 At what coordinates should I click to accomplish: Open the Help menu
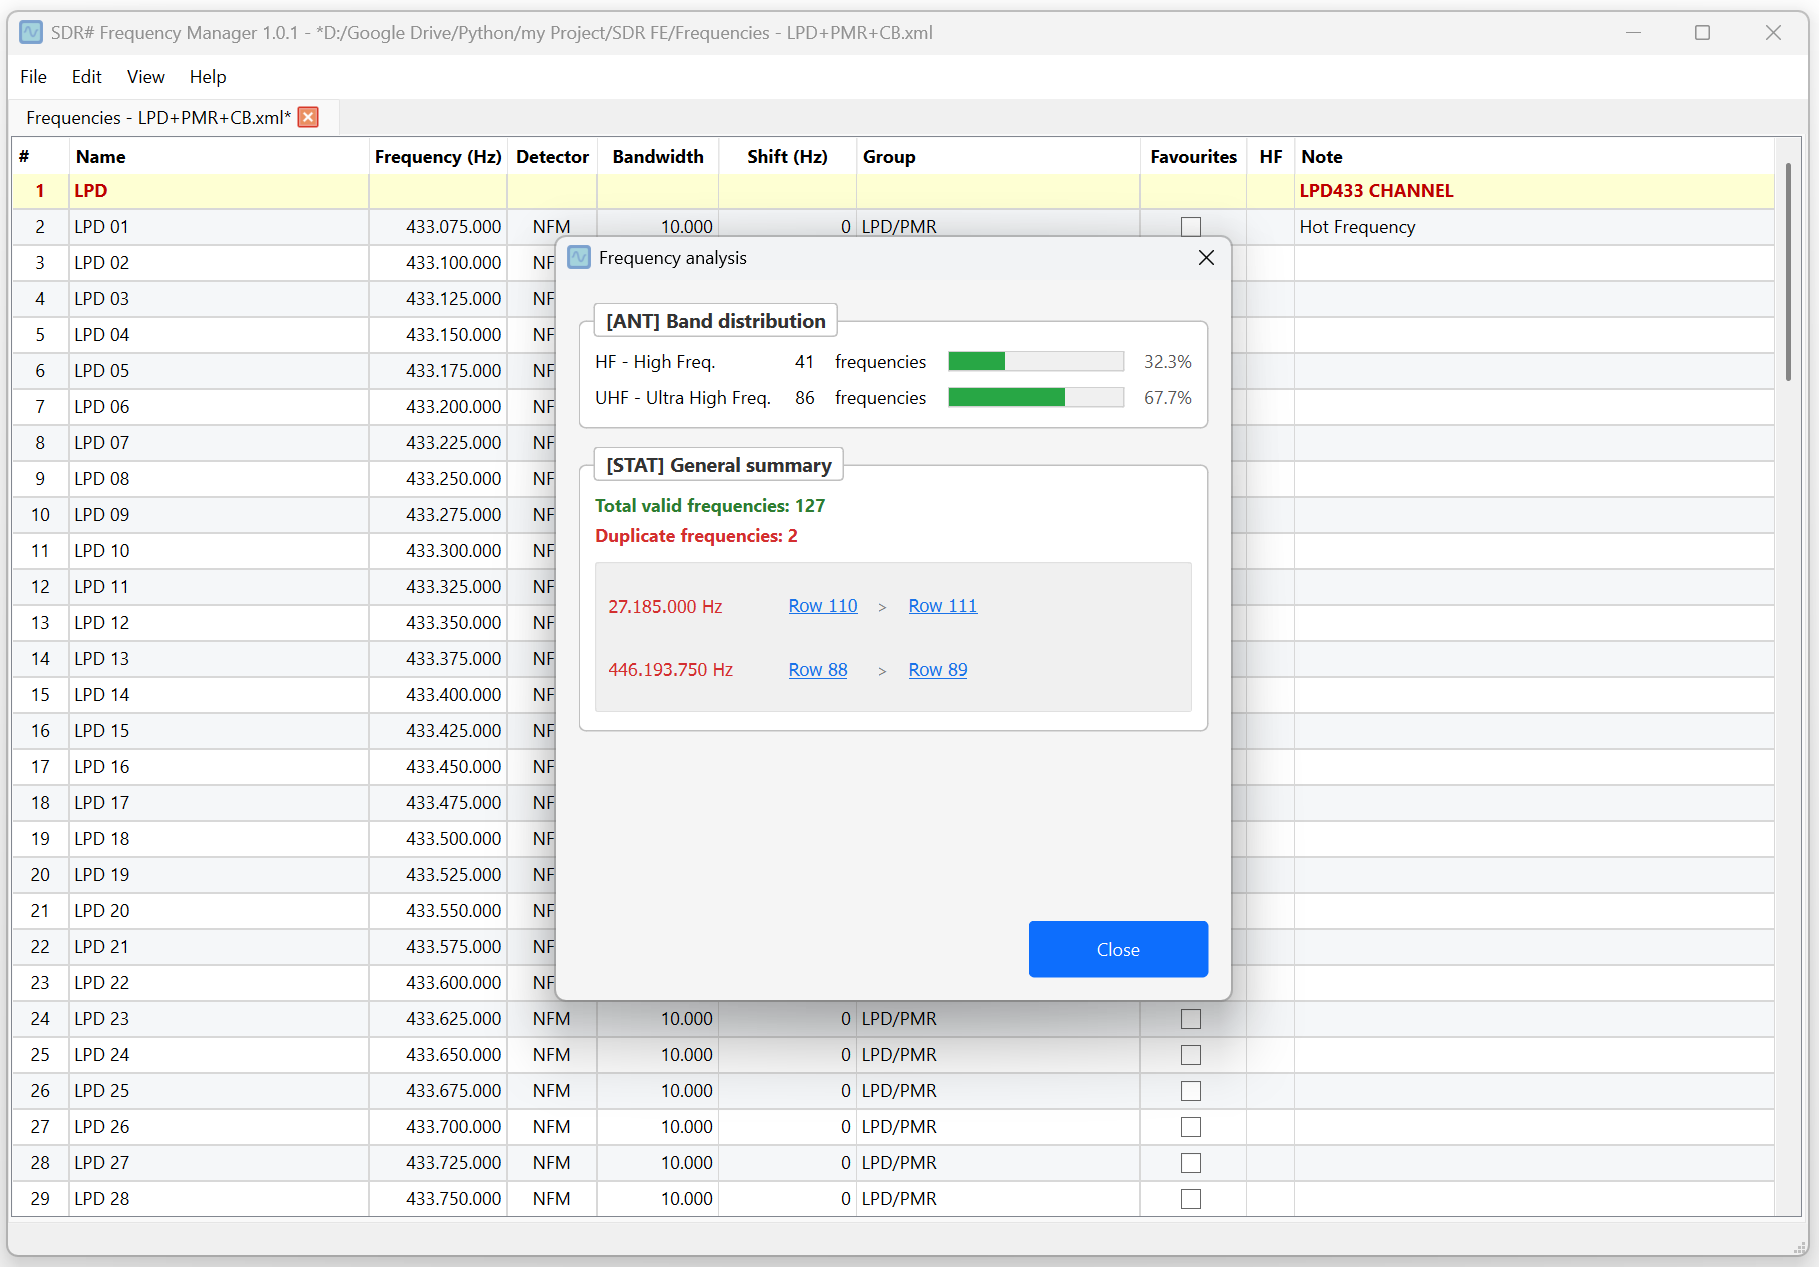(x=208, y=77)
